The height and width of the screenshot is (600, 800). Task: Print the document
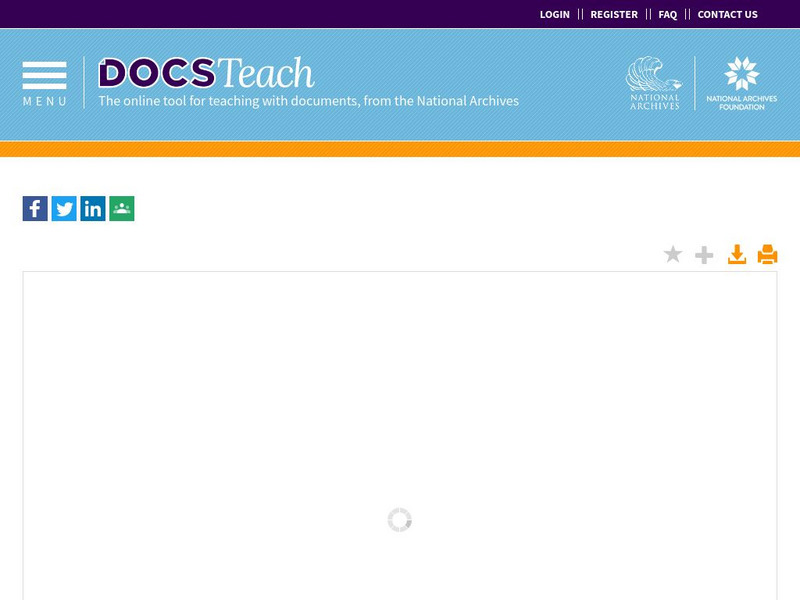pos(767,254)
